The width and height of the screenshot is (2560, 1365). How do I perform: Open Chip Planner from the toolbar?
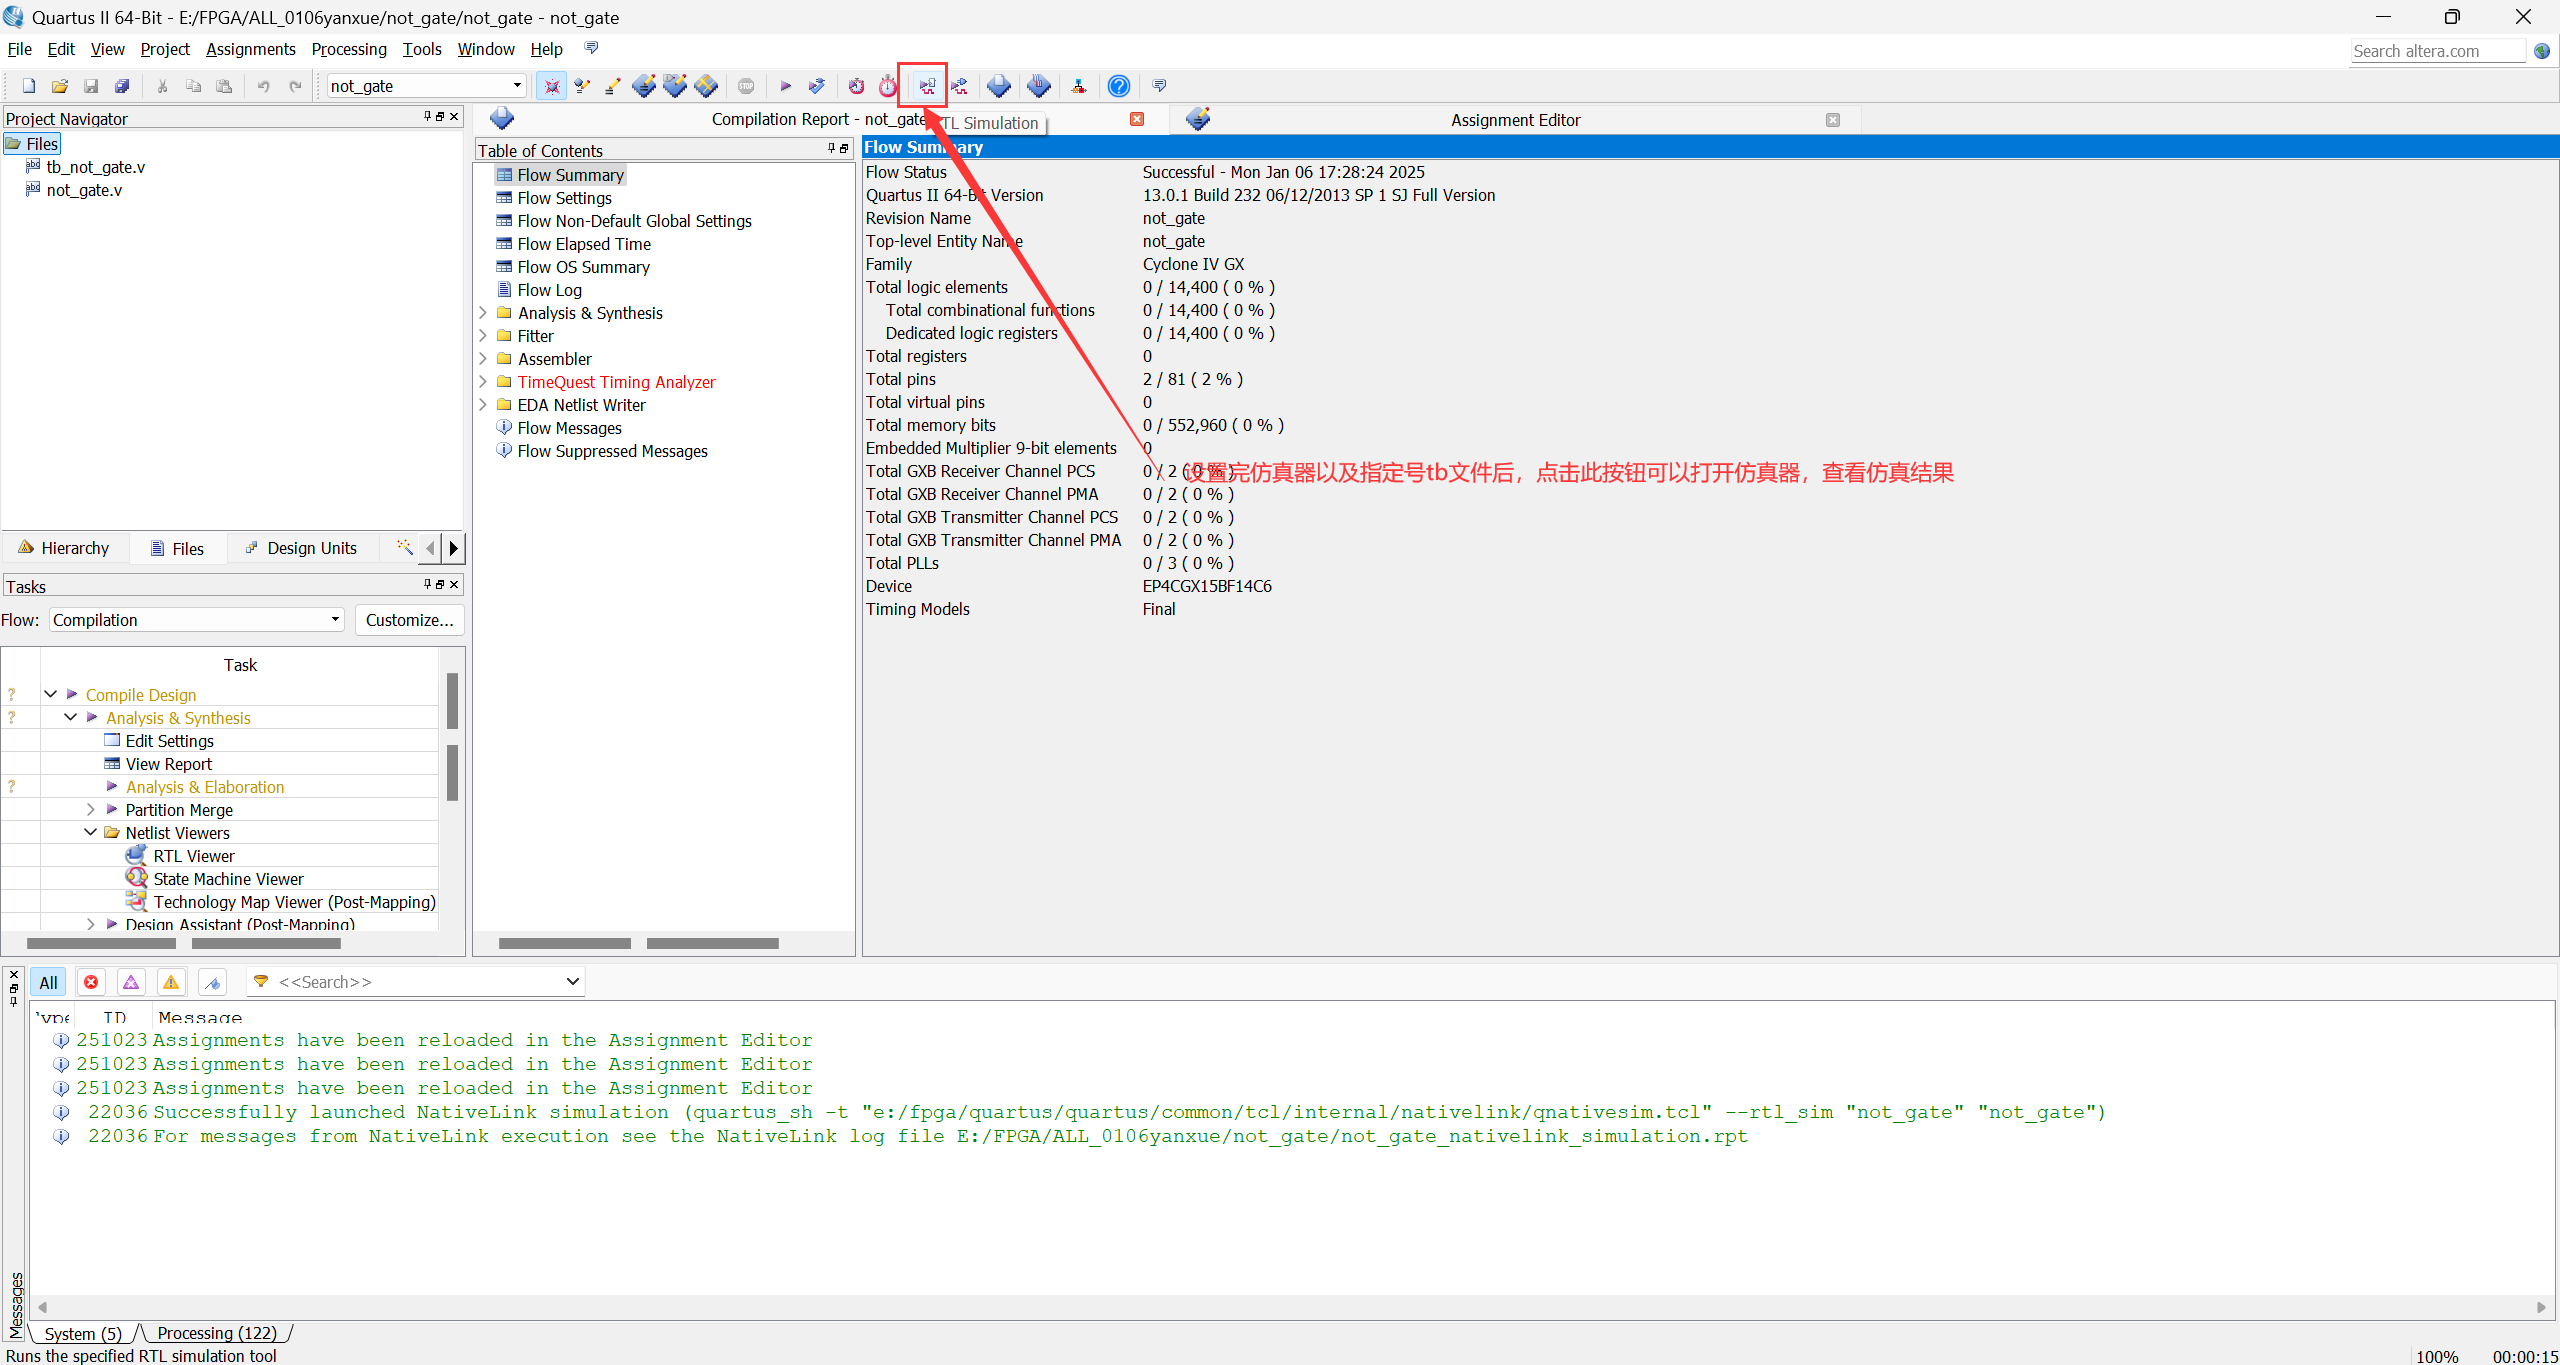click(706, 86)
